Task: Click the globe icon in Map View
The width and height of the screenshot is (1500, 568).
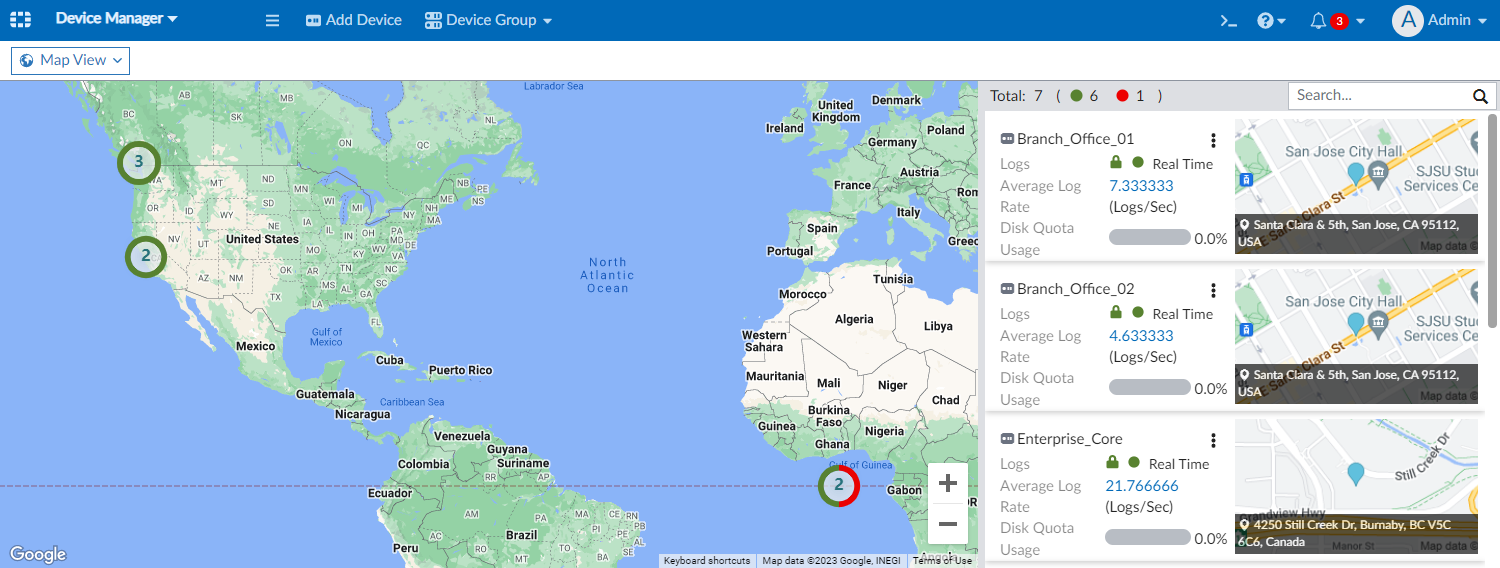Action: click(27, 60)
